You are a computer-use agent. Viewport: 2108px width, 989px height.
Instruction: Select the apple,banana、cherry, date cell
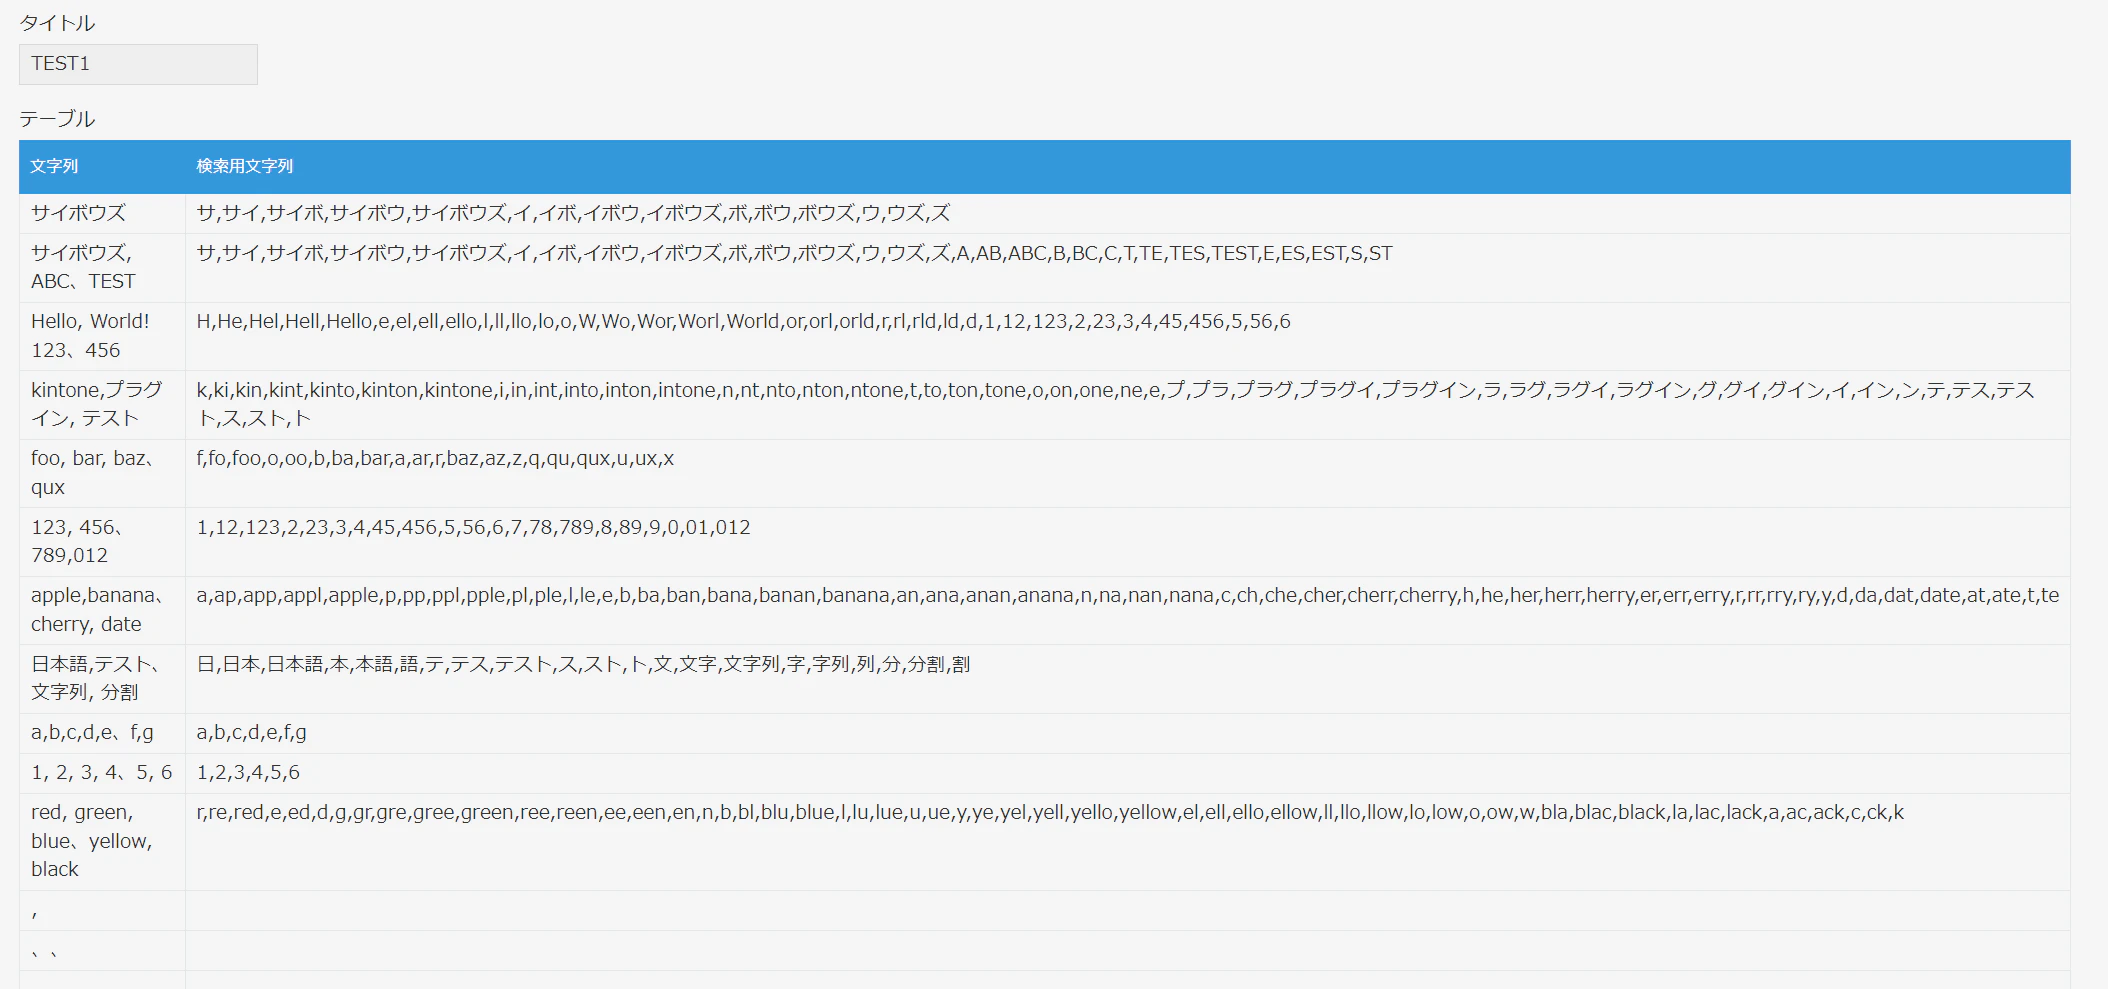point(102,610)
